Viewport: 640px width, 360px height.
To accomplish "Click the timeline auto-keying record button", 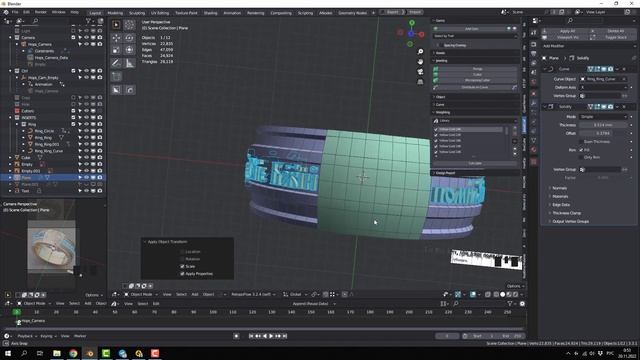I will (236, 336).
